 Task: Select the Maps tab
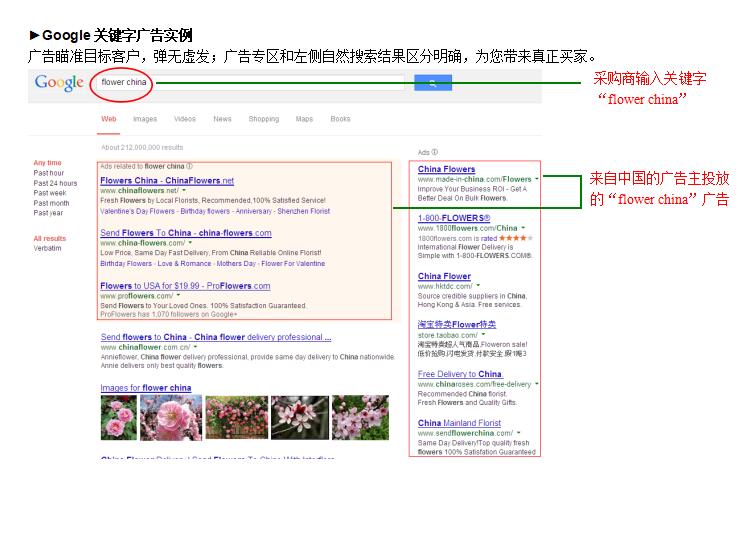pyautogui.click(x=304, y=119)
